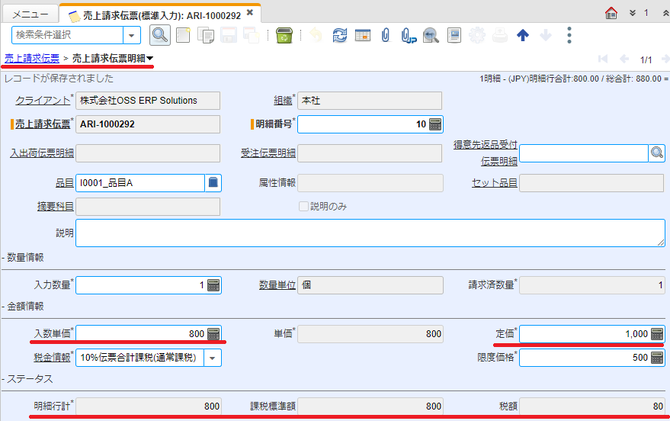This screenshot has width=670, height=421.
Task: Collapse the ステータス section
Action: 28,379
